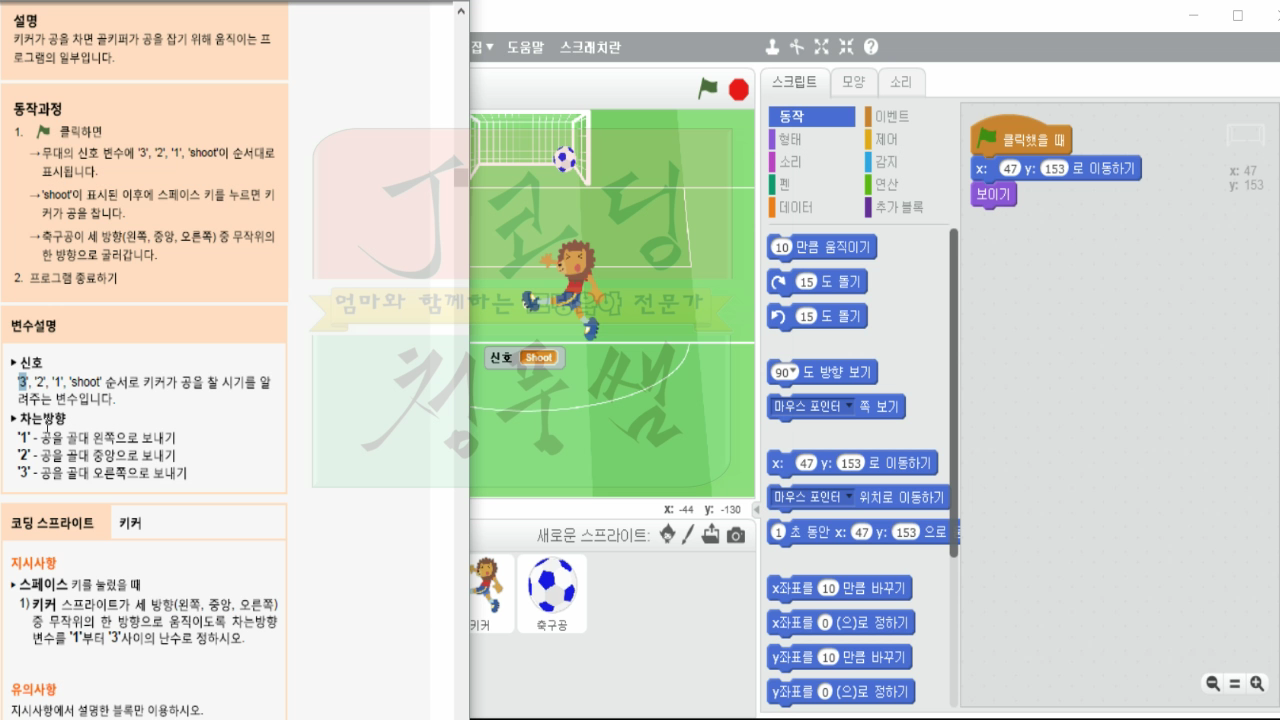Switch to the 모양 tab

pyautogui.click(x=854, y=82)
